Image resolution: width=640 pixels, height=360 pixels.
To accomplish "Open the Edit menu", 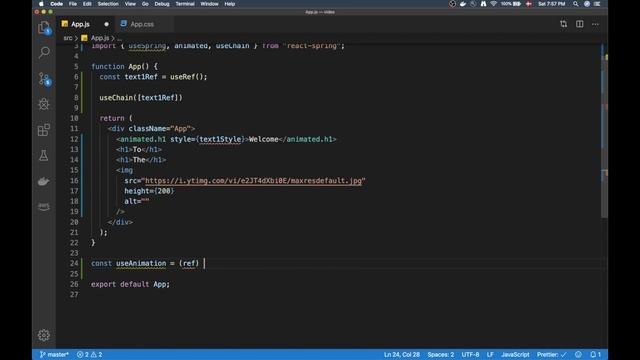I will click(87, 4).
